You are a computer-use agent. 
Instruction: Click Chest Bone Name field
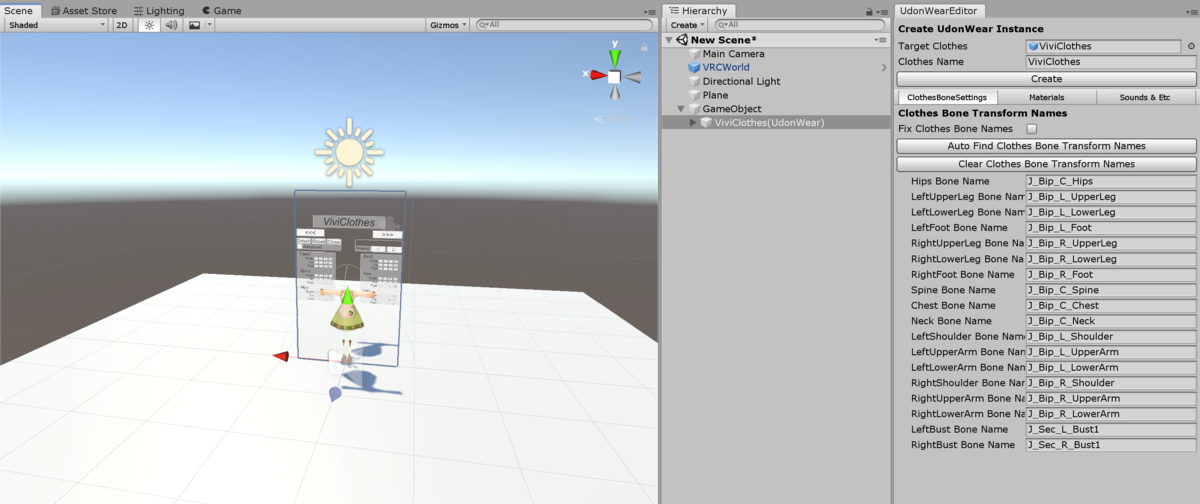1111,305
